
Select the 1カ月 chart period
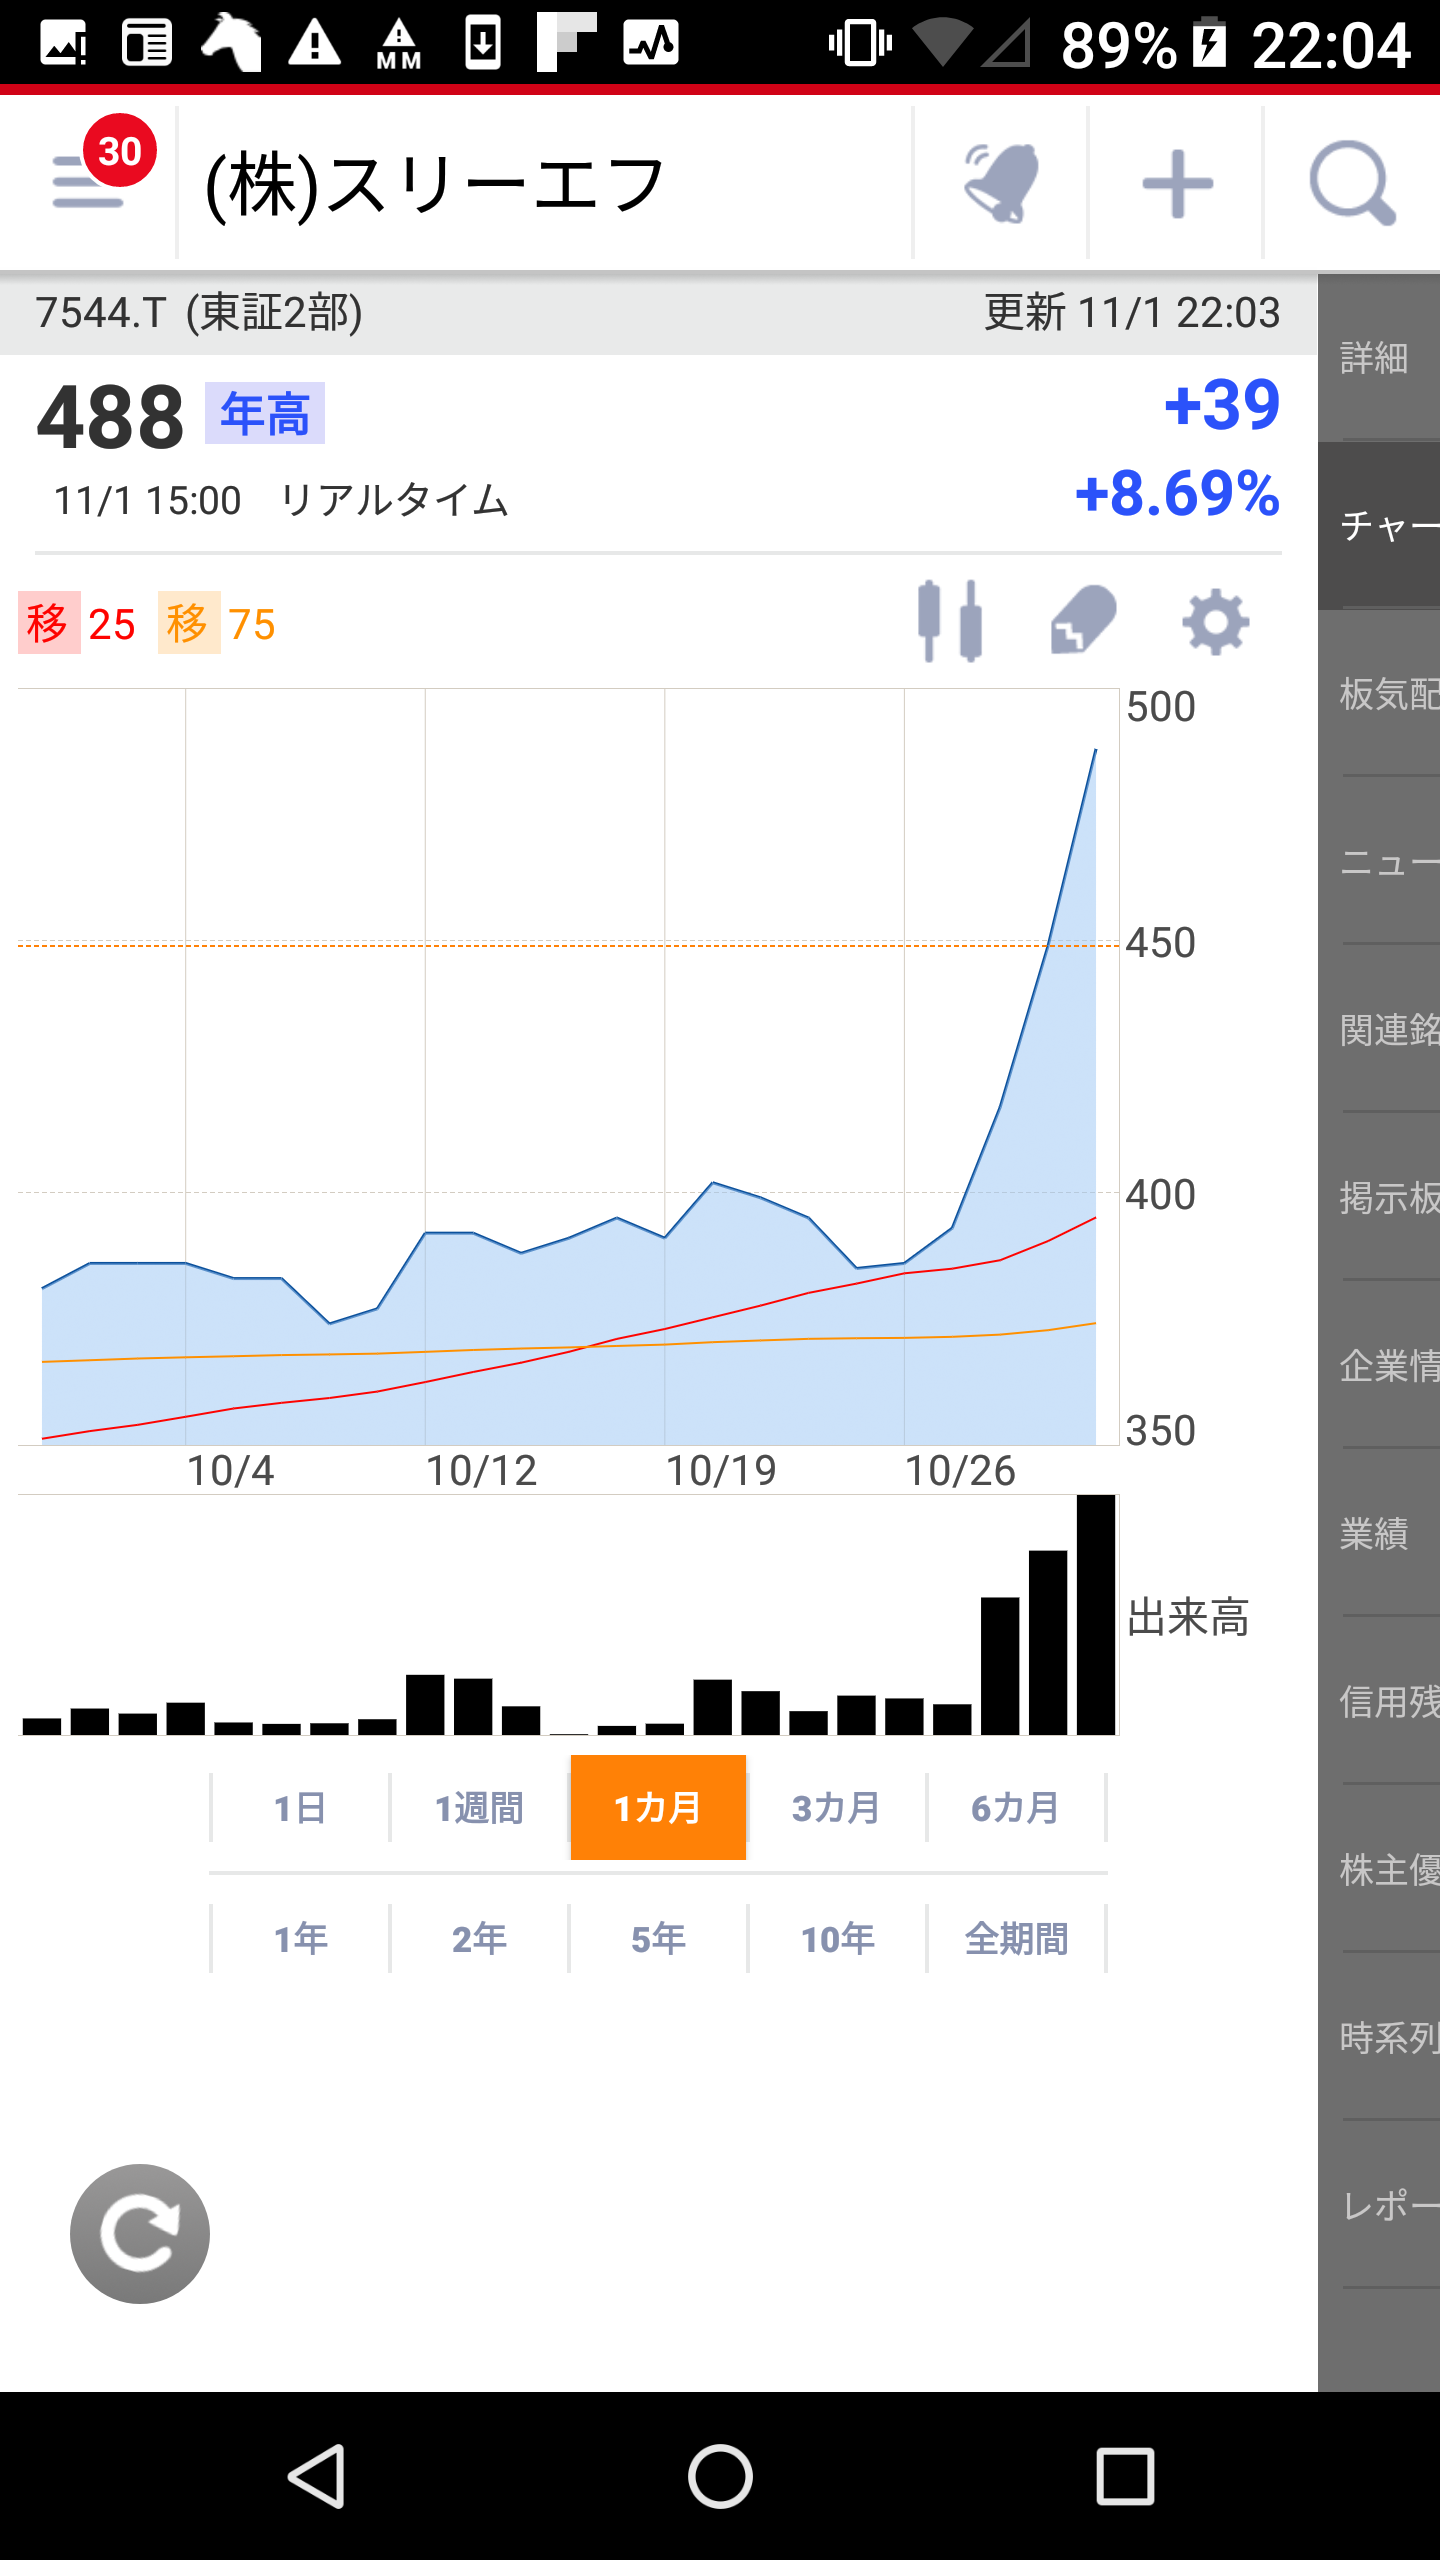click(x=658, y=1807)
